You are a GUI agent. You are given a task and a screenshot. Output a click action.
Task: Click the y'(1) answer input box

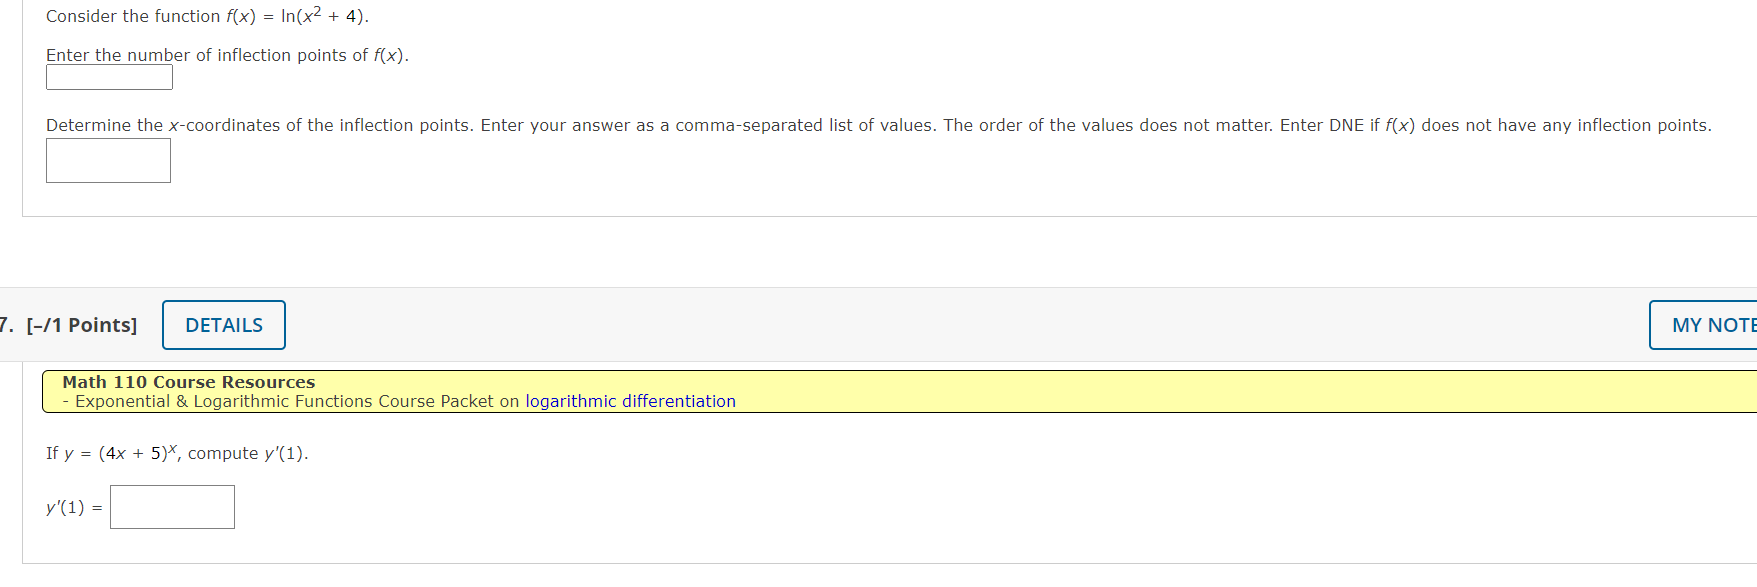click(x=171, y=506)
